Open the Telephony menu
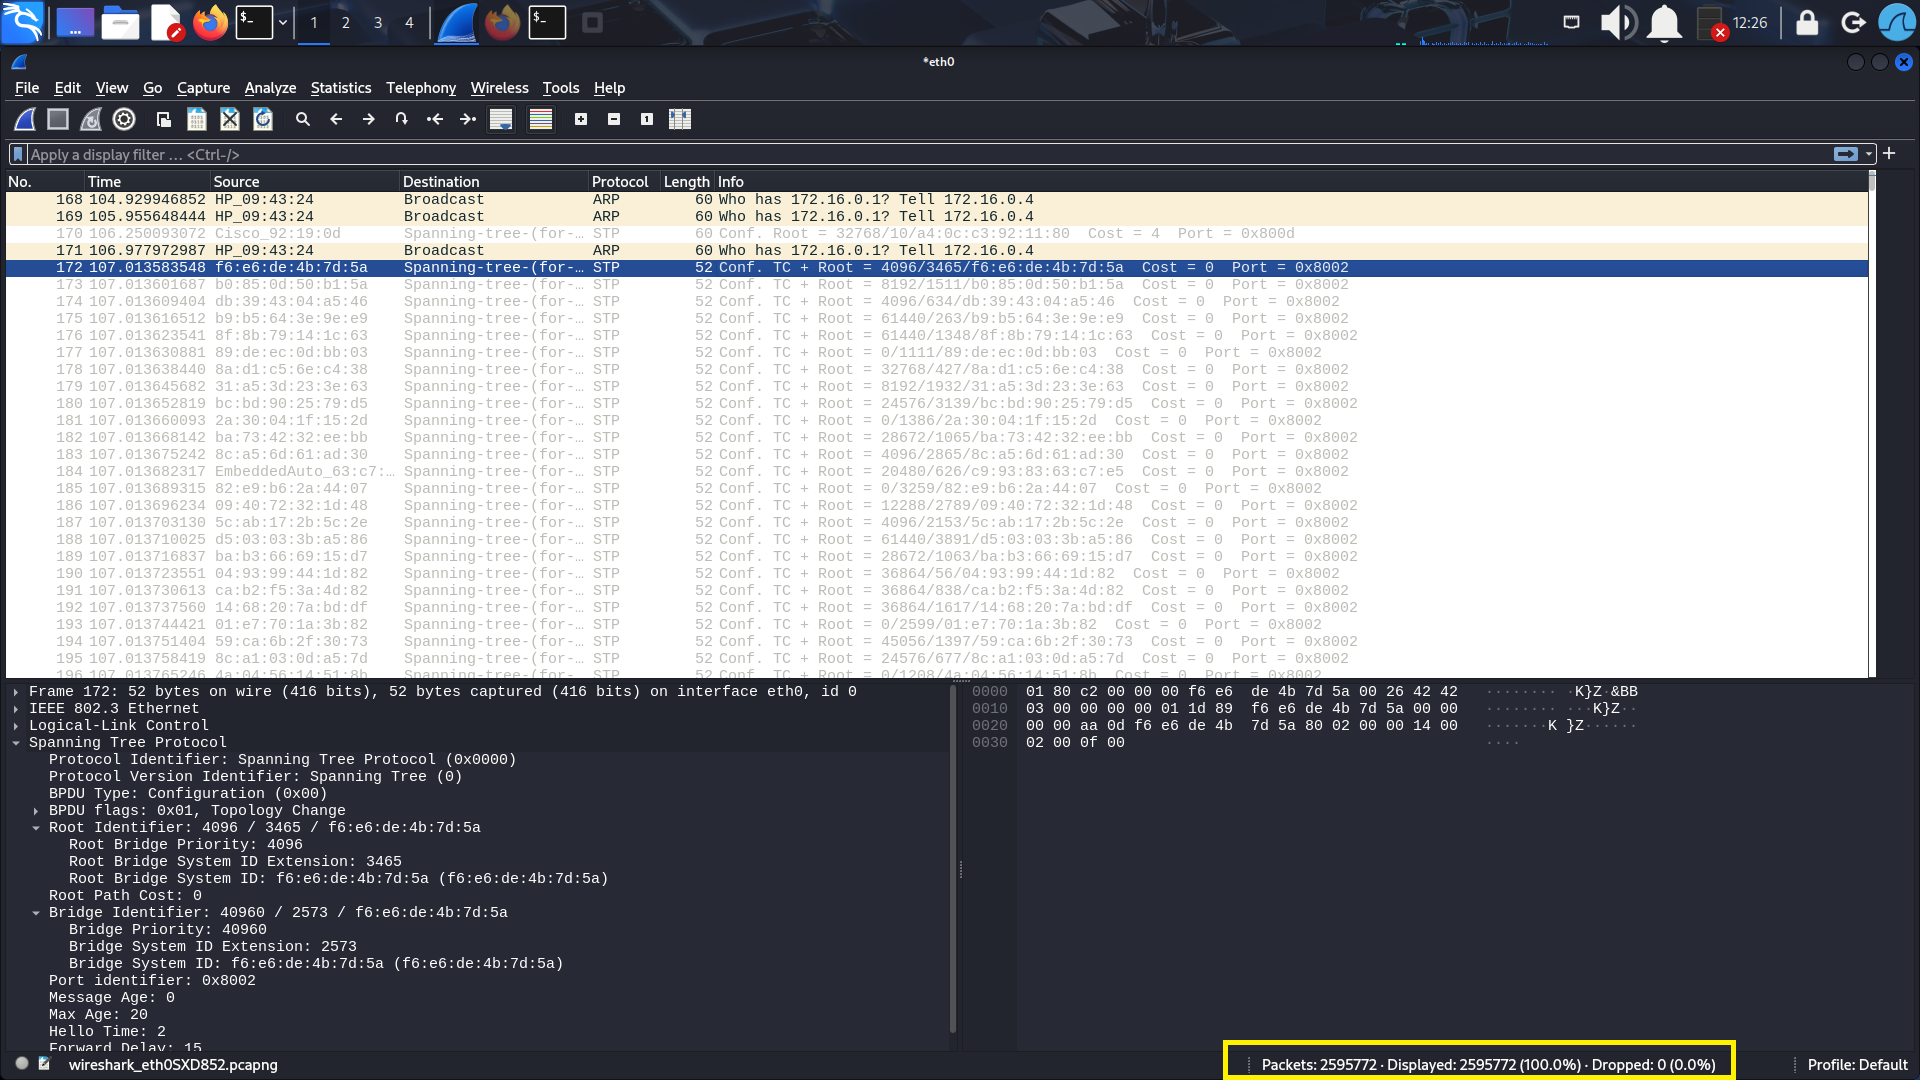The image size is (1920, 1080). click(421, 88)
